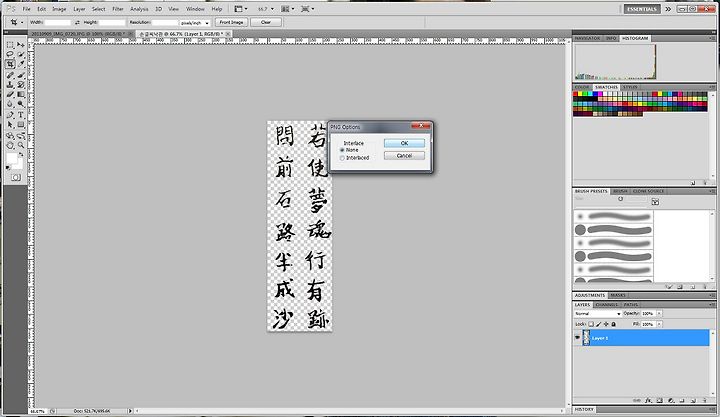Open the Fill slider arrow
The height and width of the screenshot is (417, 720).
coord(659,324)
